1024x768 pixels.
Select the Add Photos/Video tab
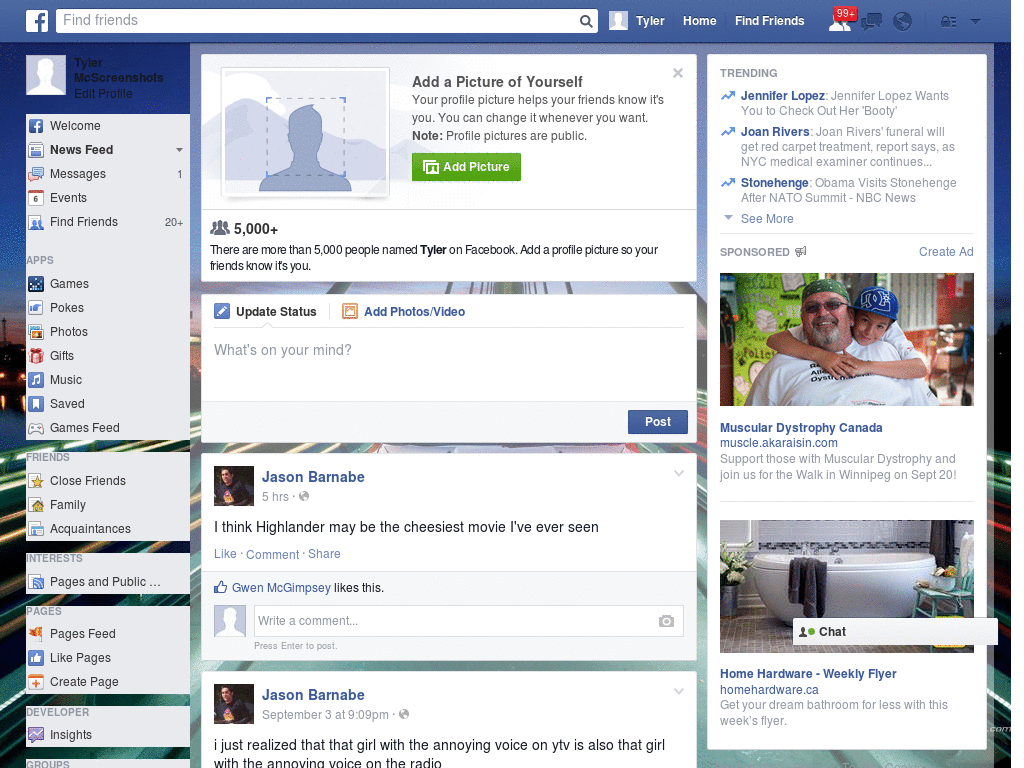pyautogui.click(x=404, y=312)
